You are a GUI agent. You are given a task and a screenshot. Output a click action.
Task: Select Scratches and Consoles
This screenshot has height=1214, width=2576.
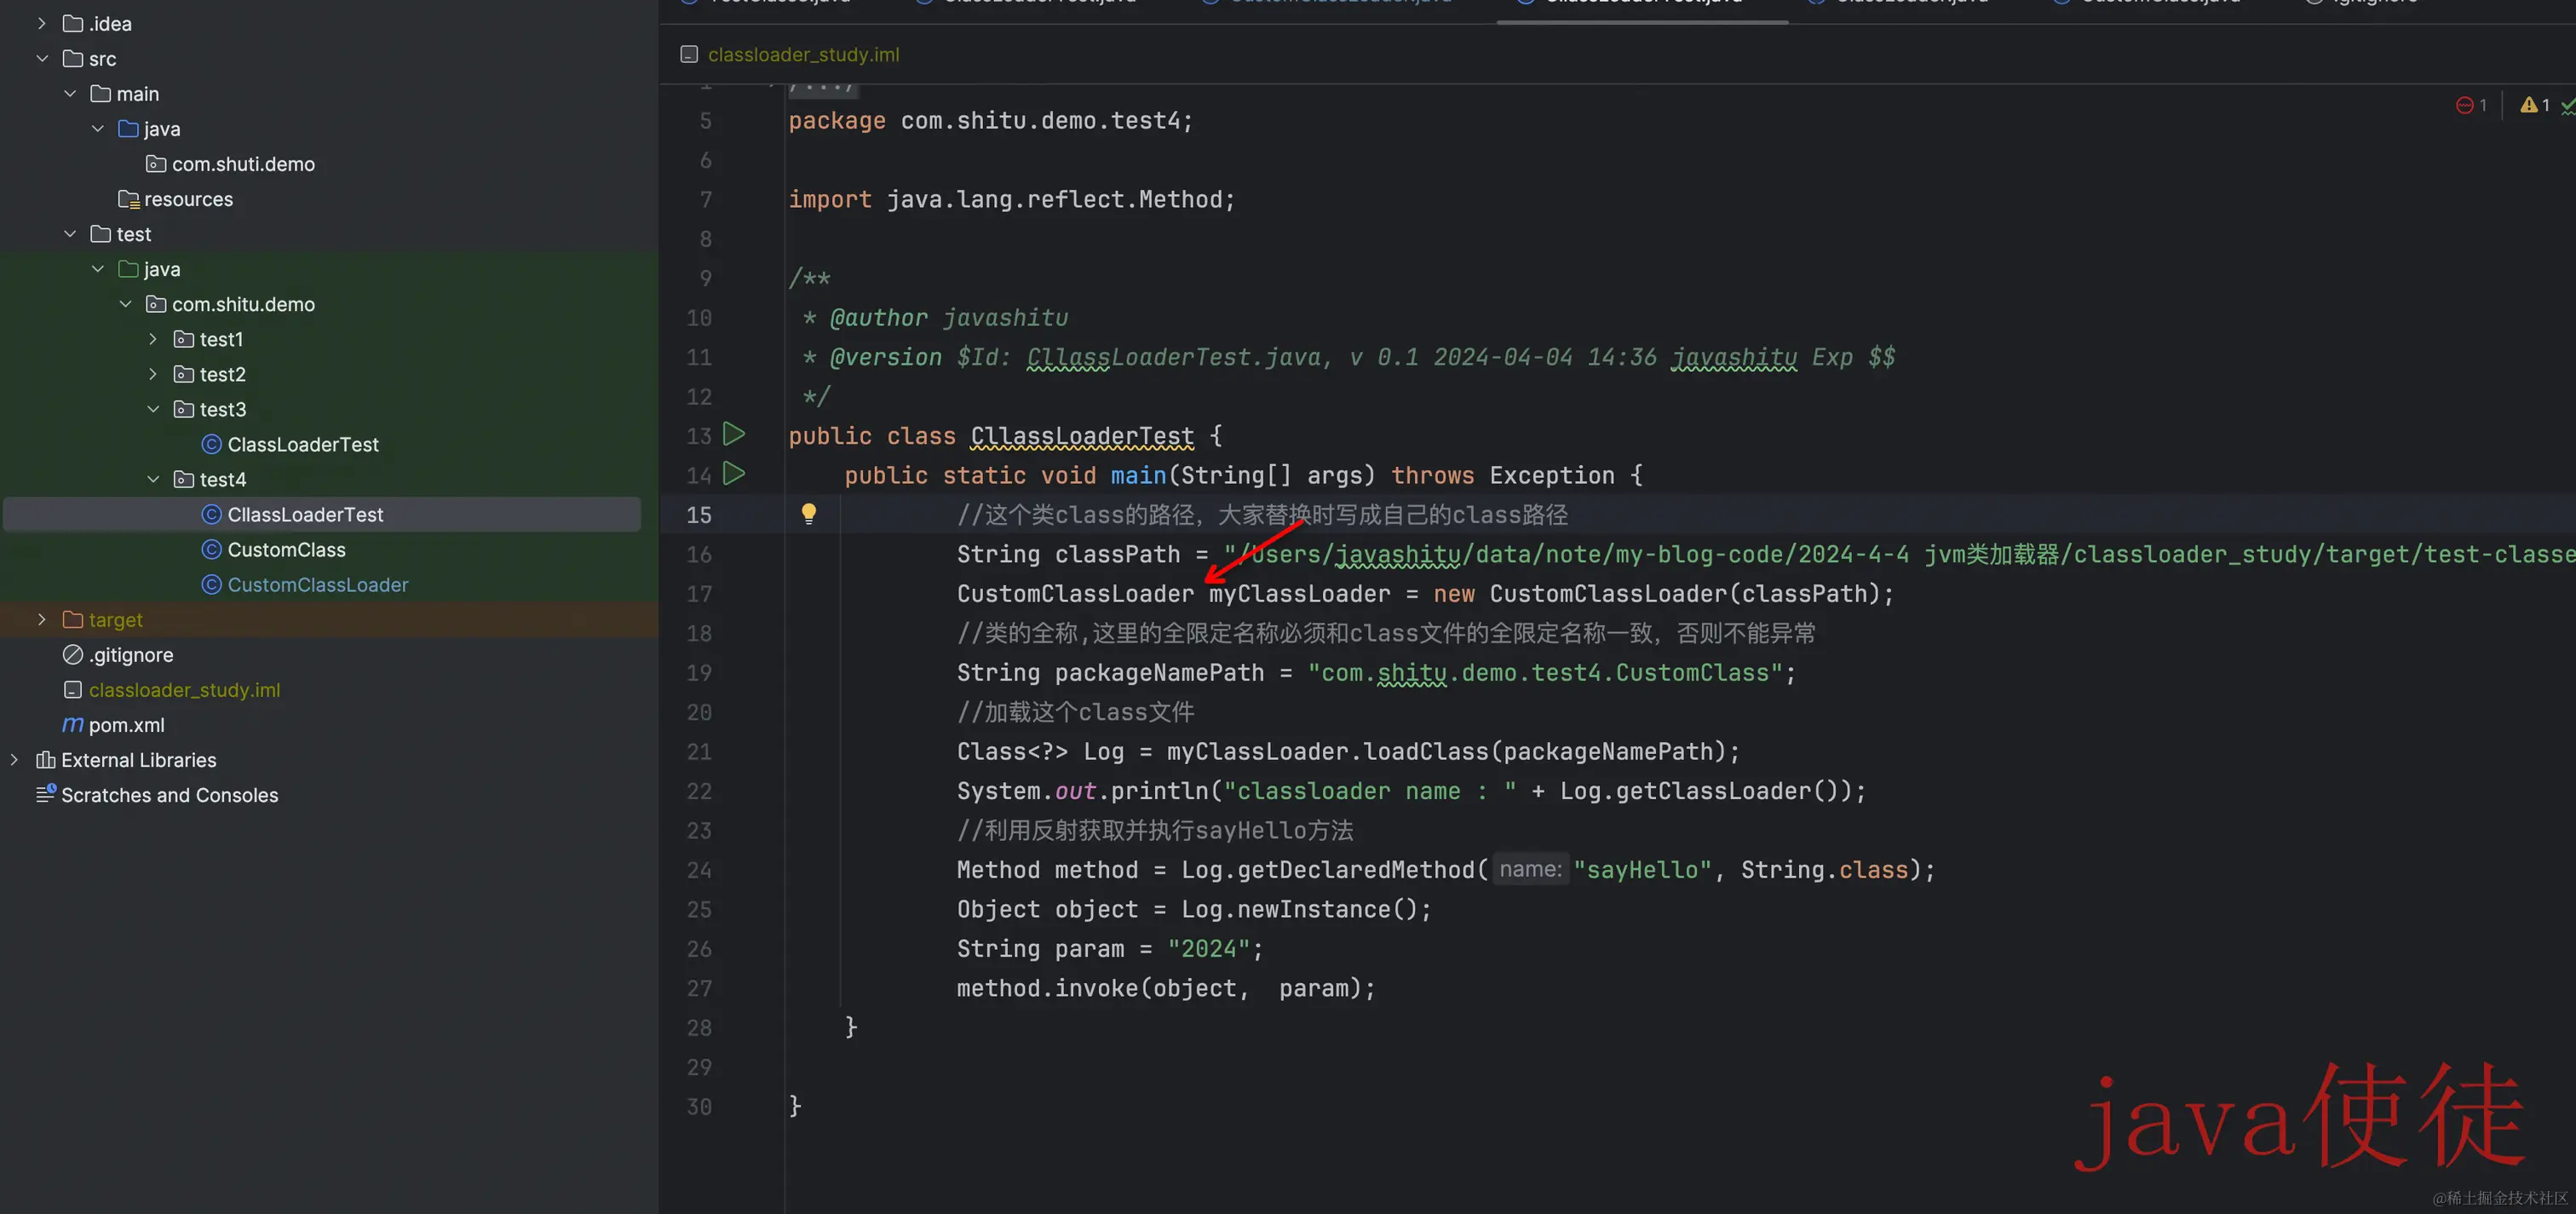(x=169, y=794)
